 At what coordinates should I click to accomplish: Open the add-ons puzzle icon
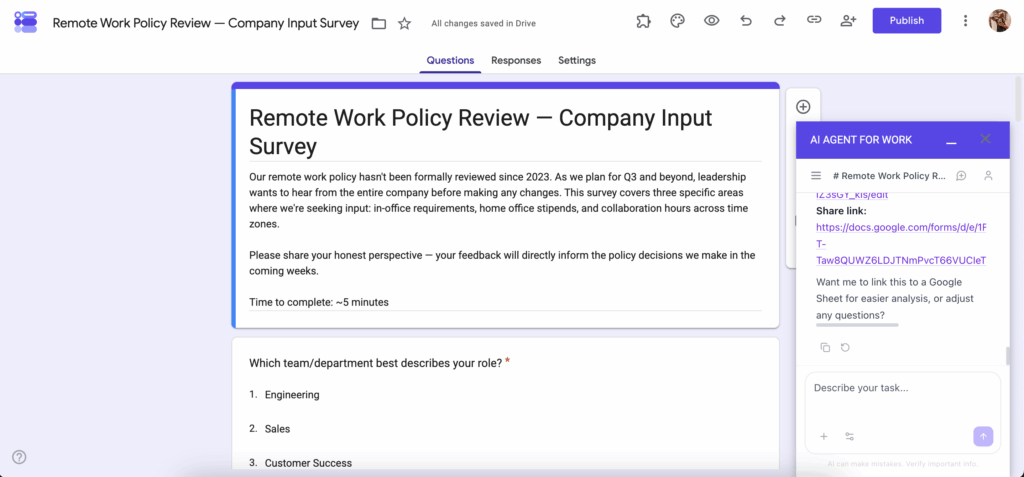pyautogui.click(x=643, y=21)
